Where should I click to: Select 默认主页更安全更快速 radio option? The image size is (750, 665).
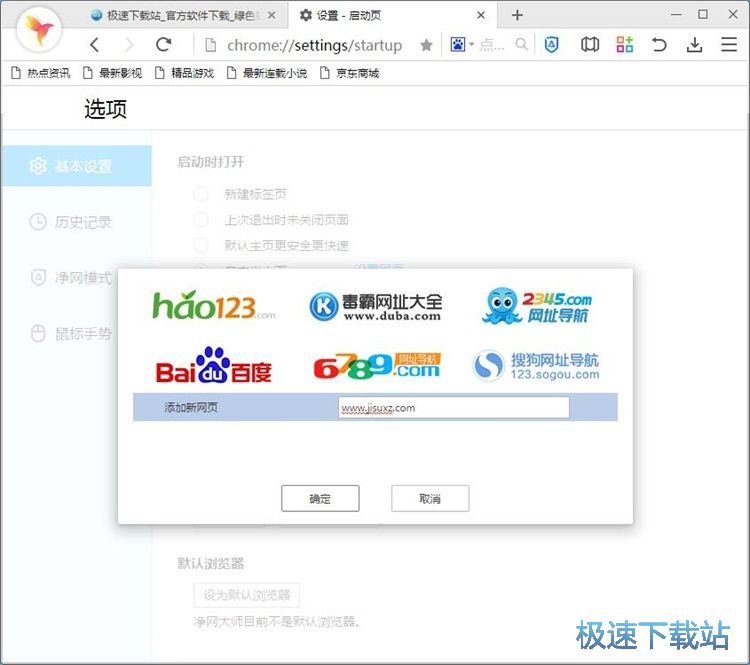[x=201, y=245]
